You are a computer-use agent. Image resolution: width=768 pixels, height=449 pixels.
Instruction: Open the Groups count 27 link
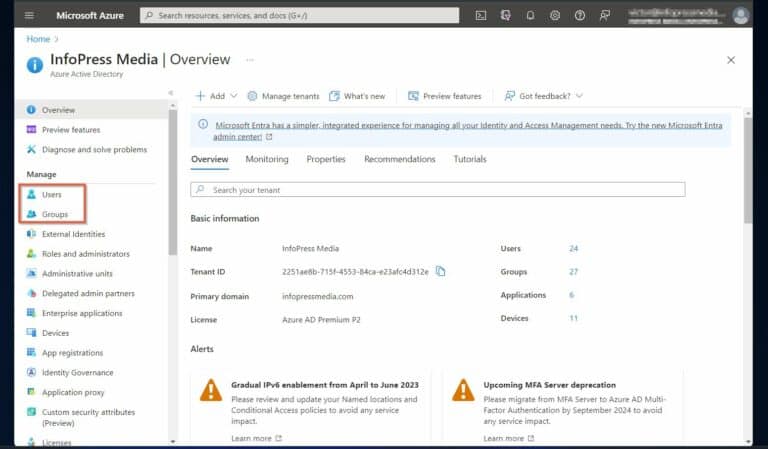click(574, 271)
